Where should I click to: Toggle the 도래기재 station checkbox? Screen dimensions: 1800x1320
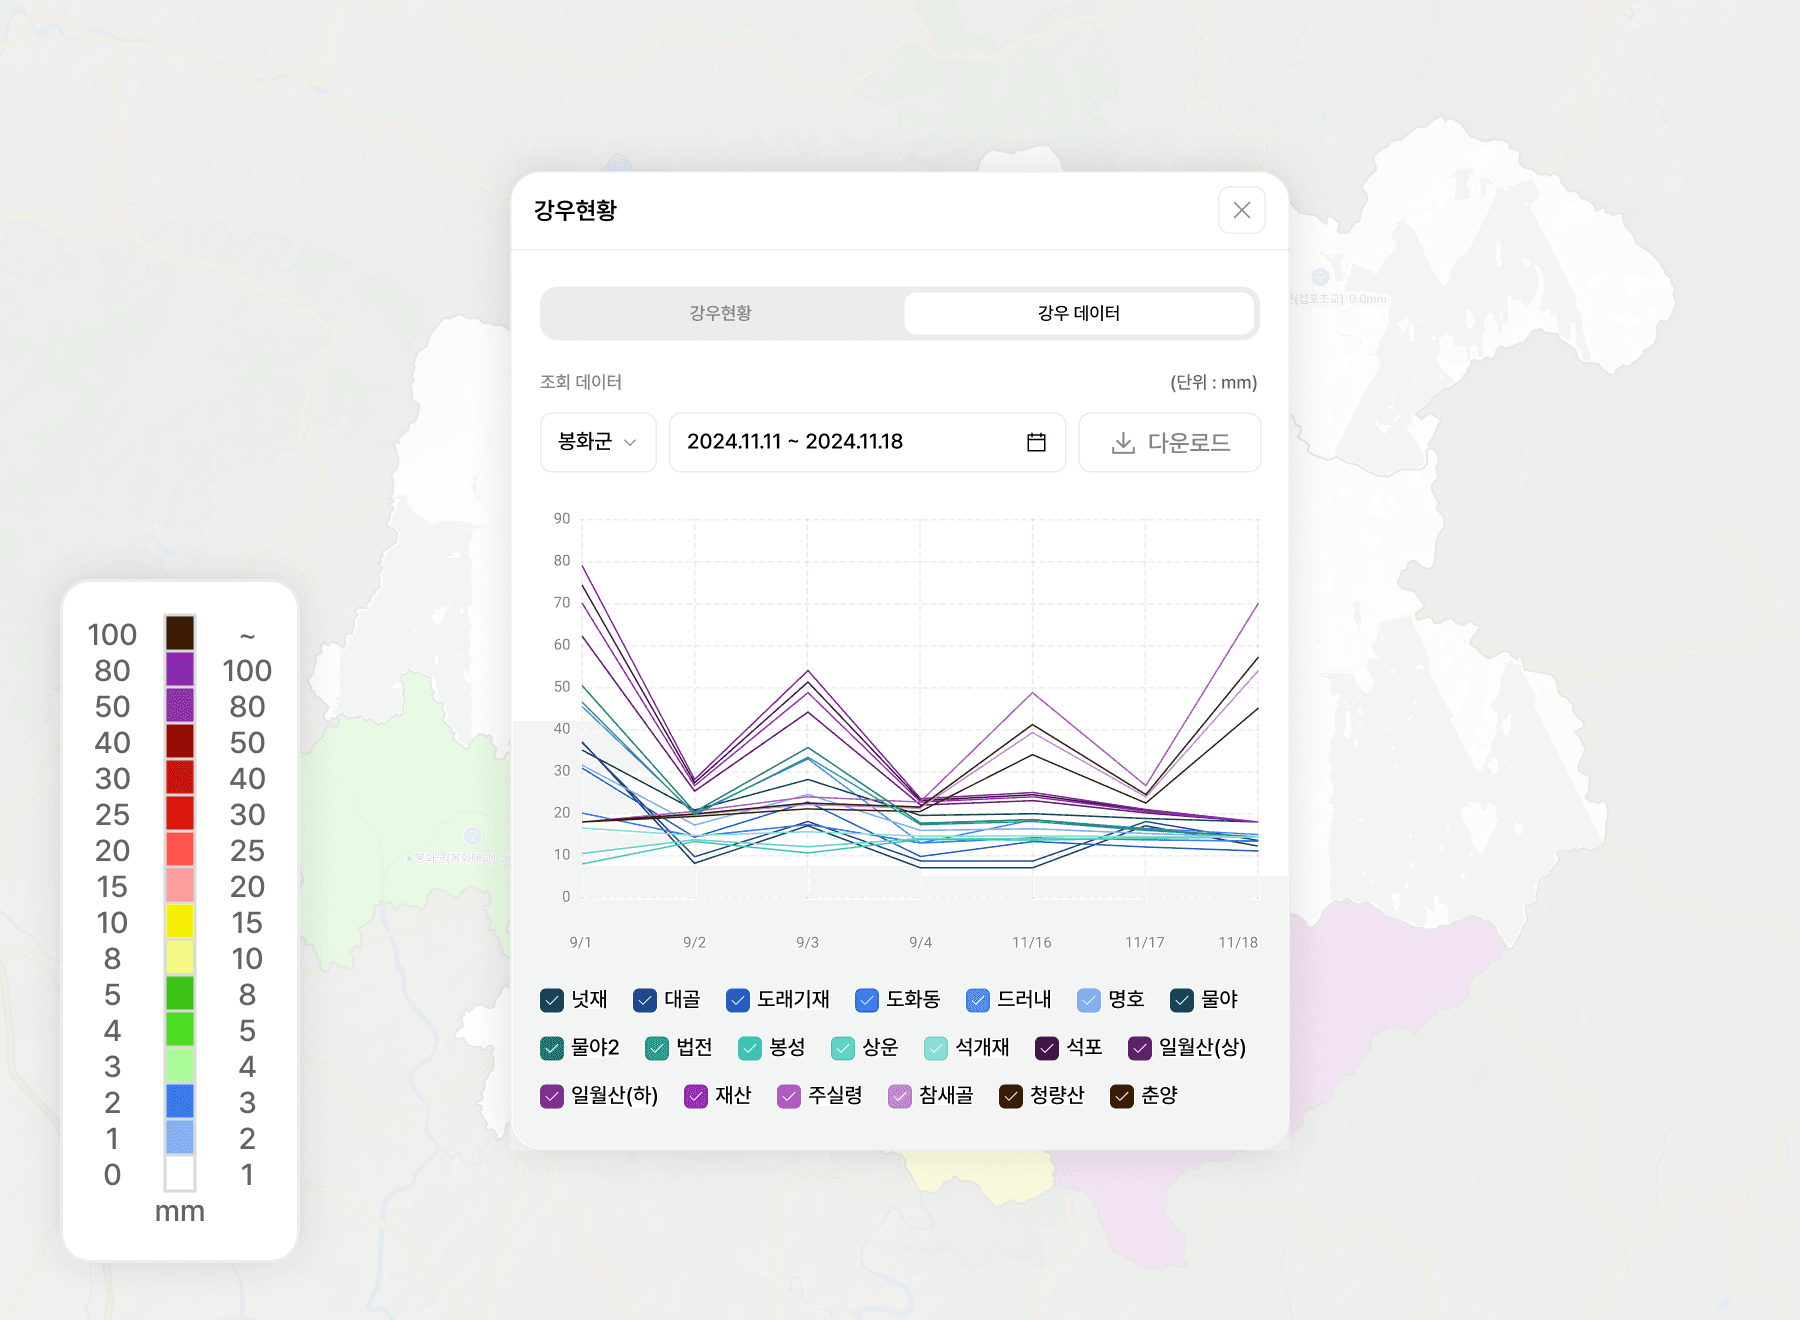pyautogui.click(x=738, y=1000)
